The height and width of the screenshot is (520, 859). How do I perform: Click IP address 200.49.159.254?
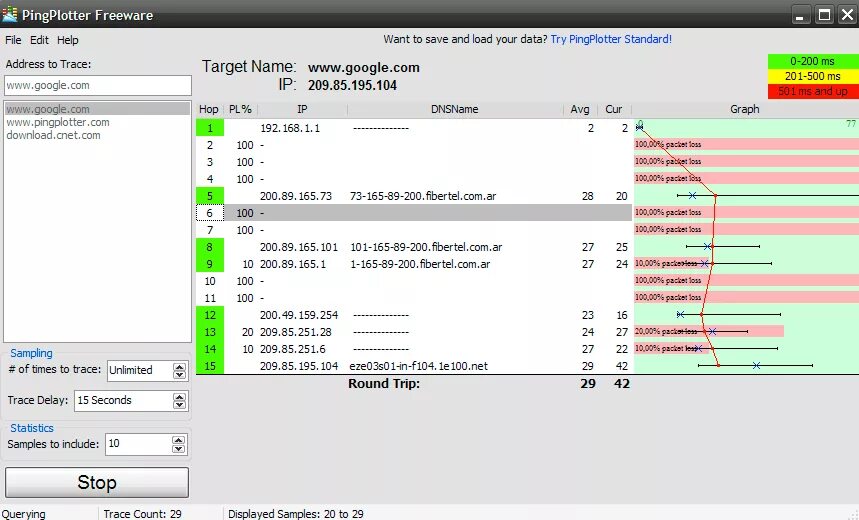click(x=299, y=315)
